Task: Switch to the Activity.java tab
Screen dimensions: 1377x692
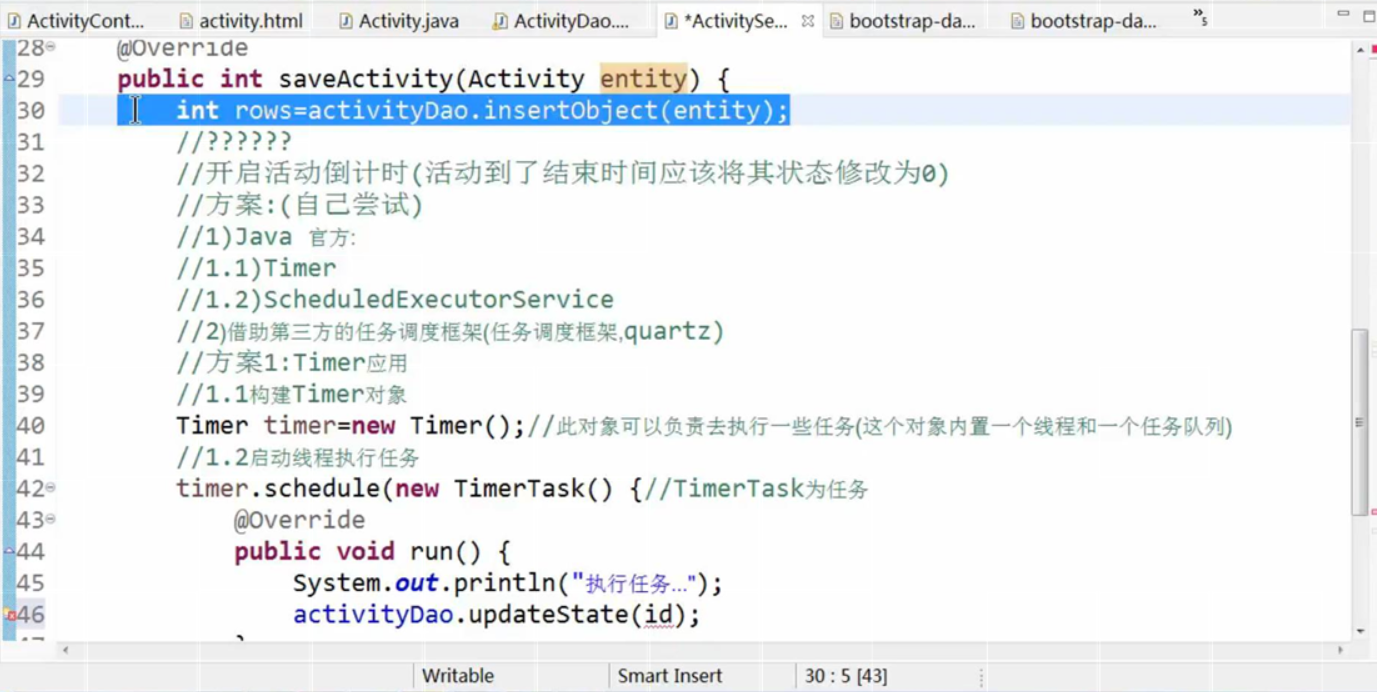Action: click(399, 20)
